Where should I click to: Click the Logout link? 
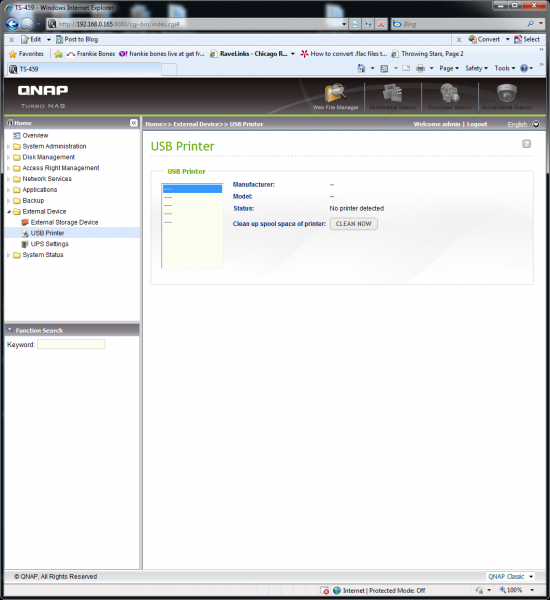point(477,124)
